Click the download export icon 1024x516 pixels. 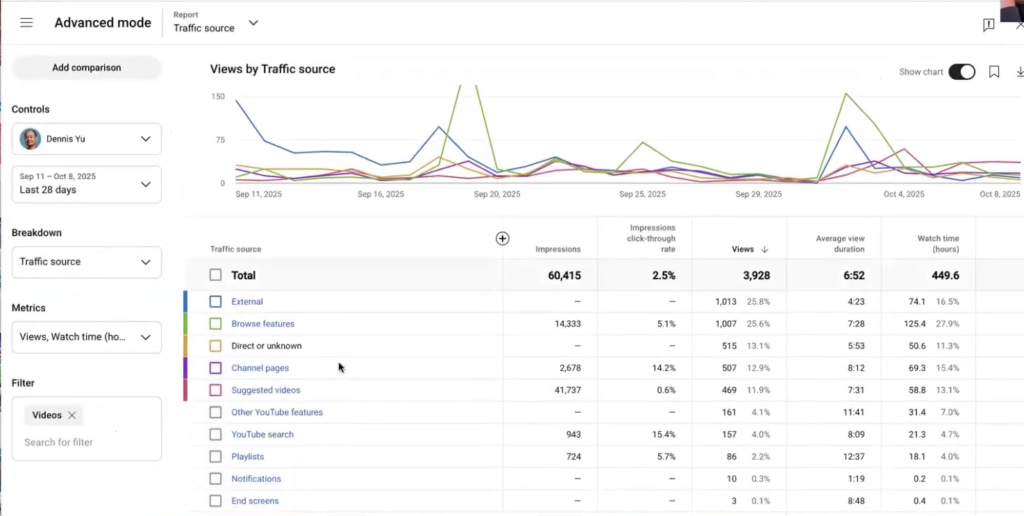tap(1019, 72)
